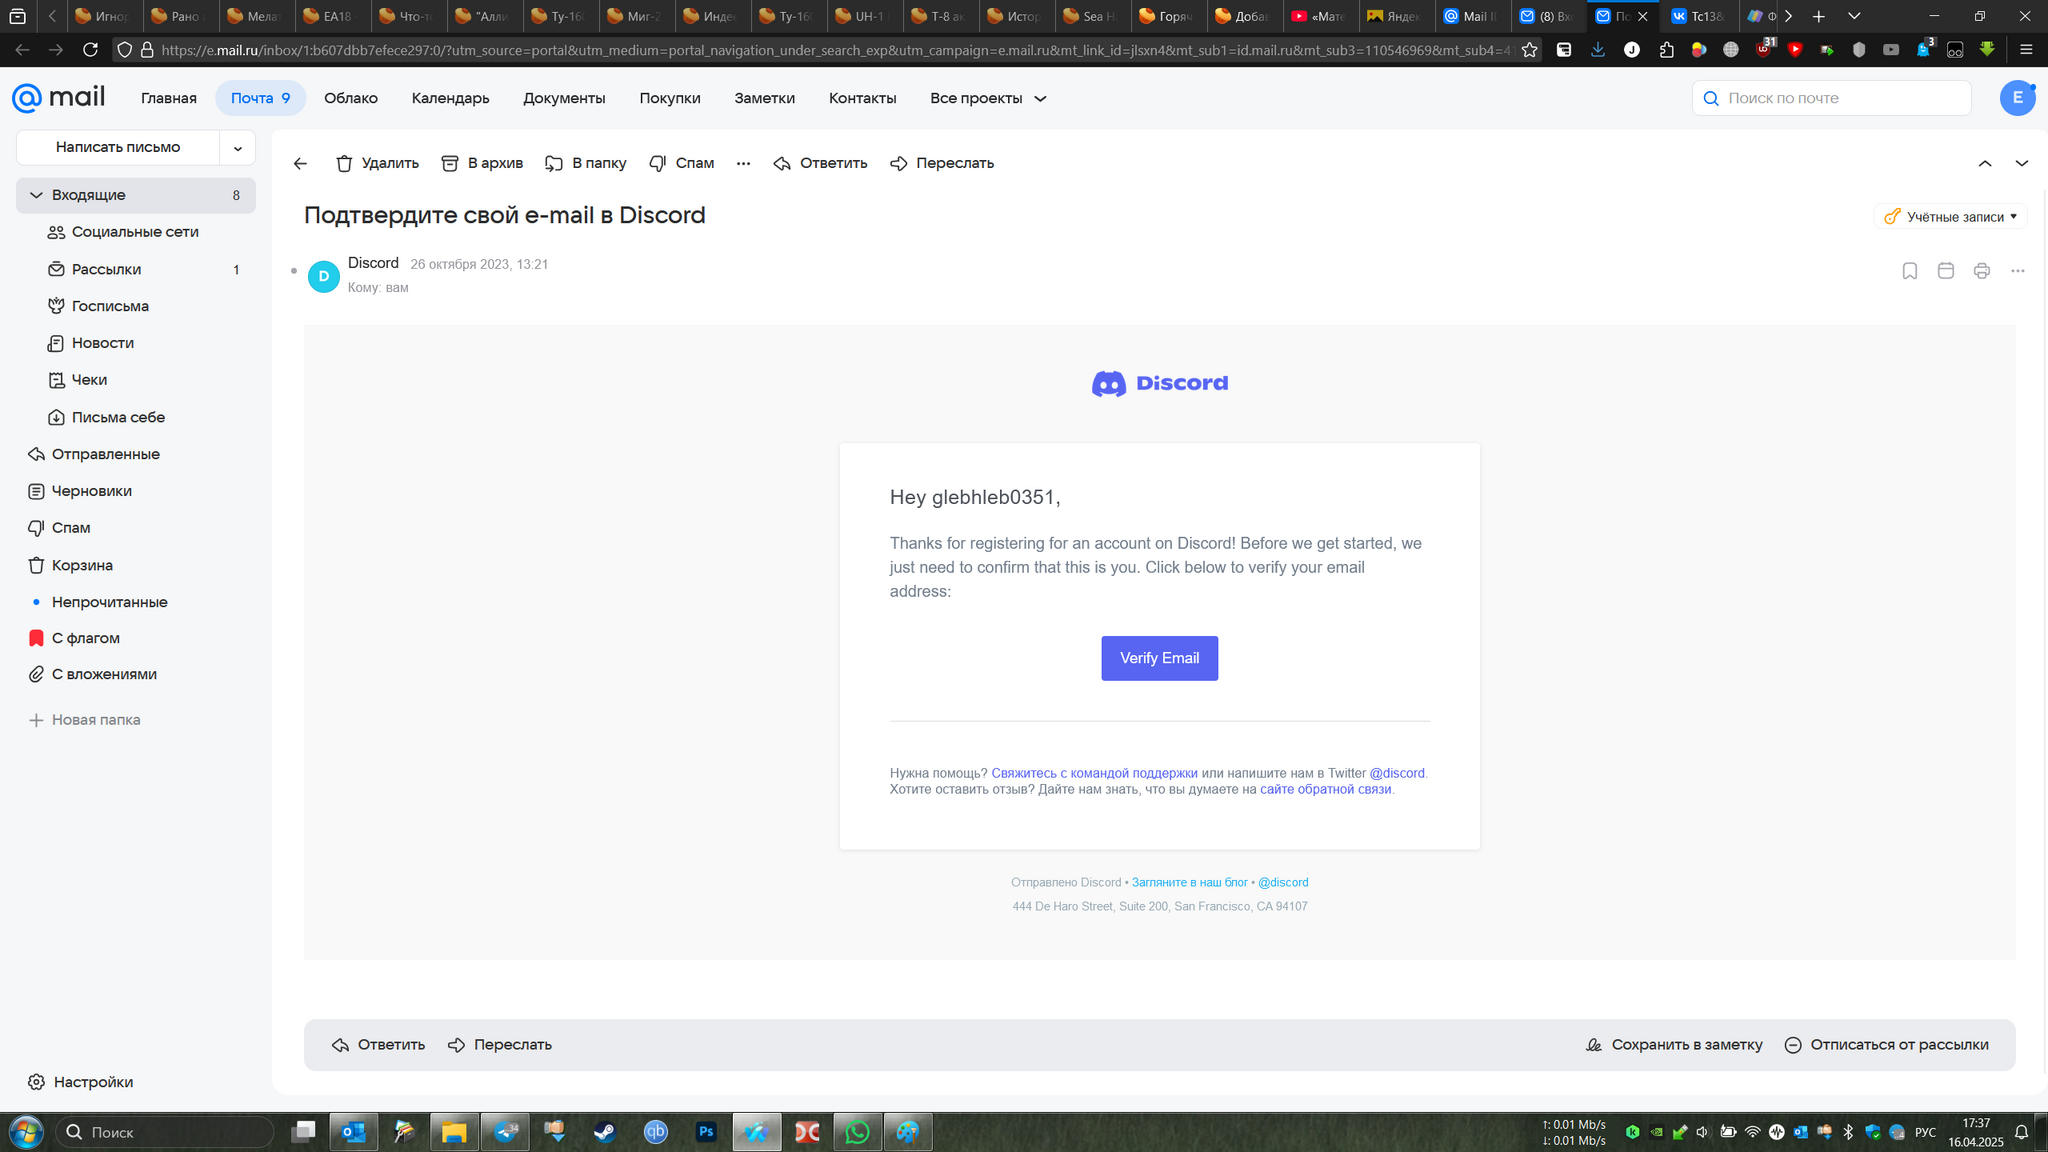The width and height of the screenshot is (2048, 1152).
Task: Collapse the Входящие folder tree
Action: point(37,195)
